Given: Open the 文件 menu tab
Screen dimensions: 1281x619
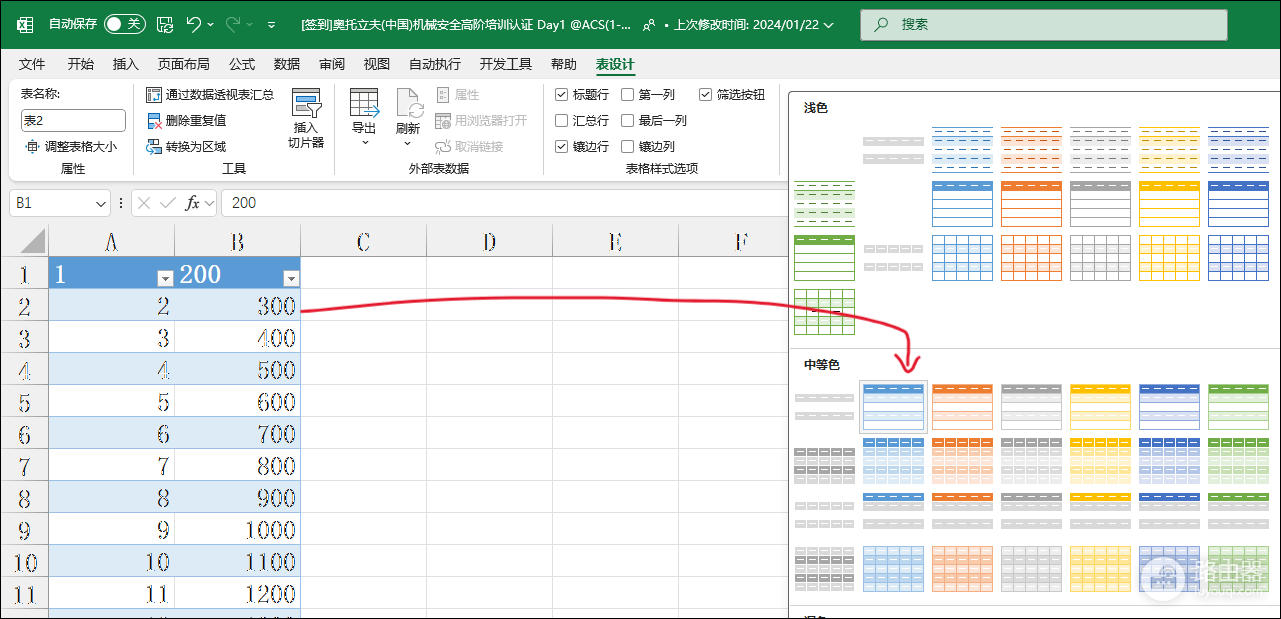Looking at the screenshot, I should (x=32, y=64).
